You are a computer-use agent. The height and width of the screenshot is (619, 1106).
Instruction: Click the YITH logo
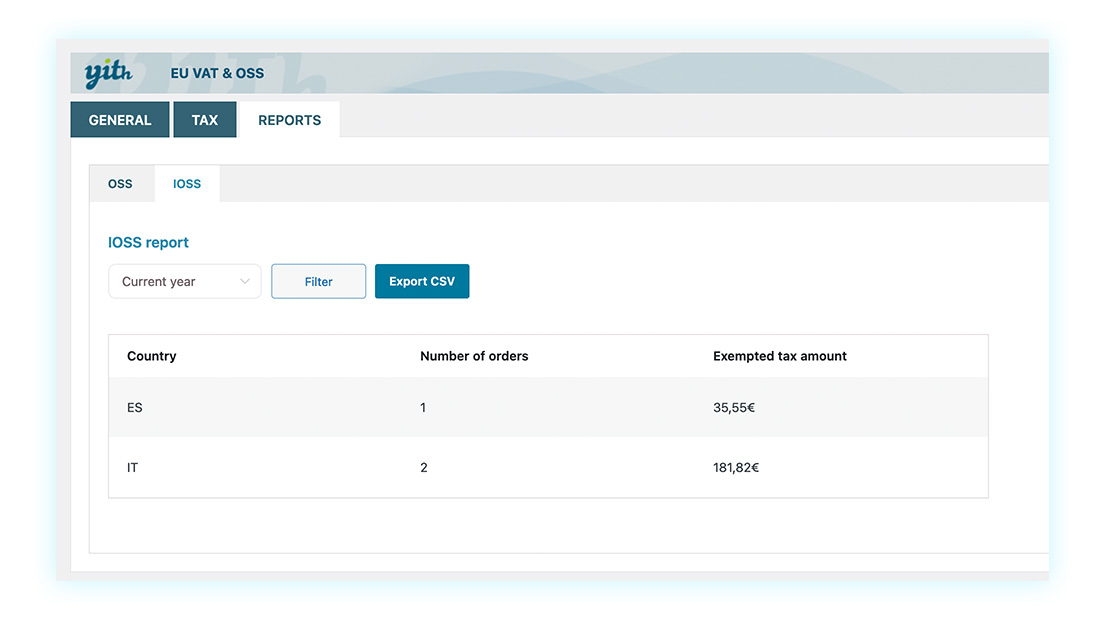108,73
